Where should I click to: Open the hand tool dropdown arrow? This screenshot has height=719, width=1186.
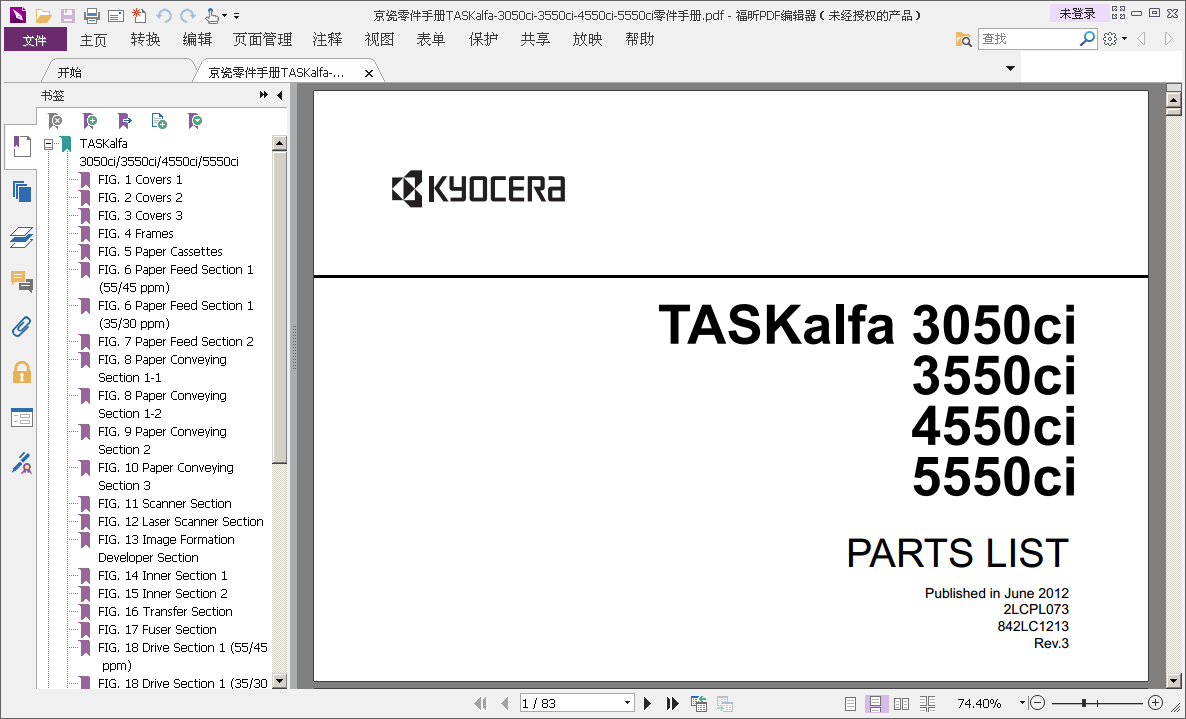click(x=225, y=16)
